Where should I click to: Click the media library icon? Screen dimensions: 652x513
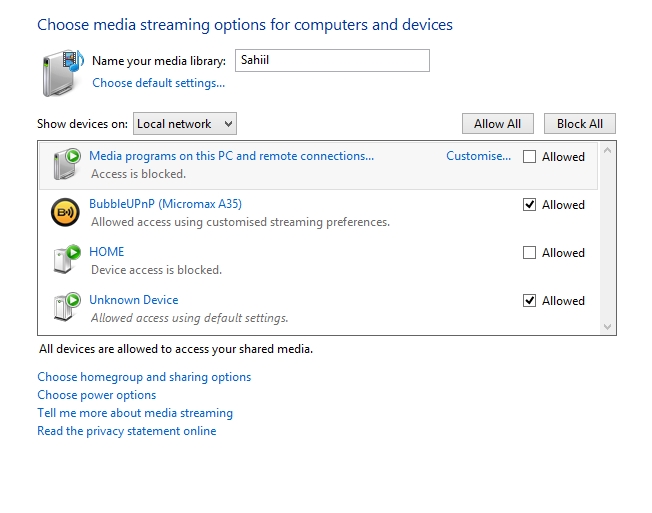[x=62, y=72]
